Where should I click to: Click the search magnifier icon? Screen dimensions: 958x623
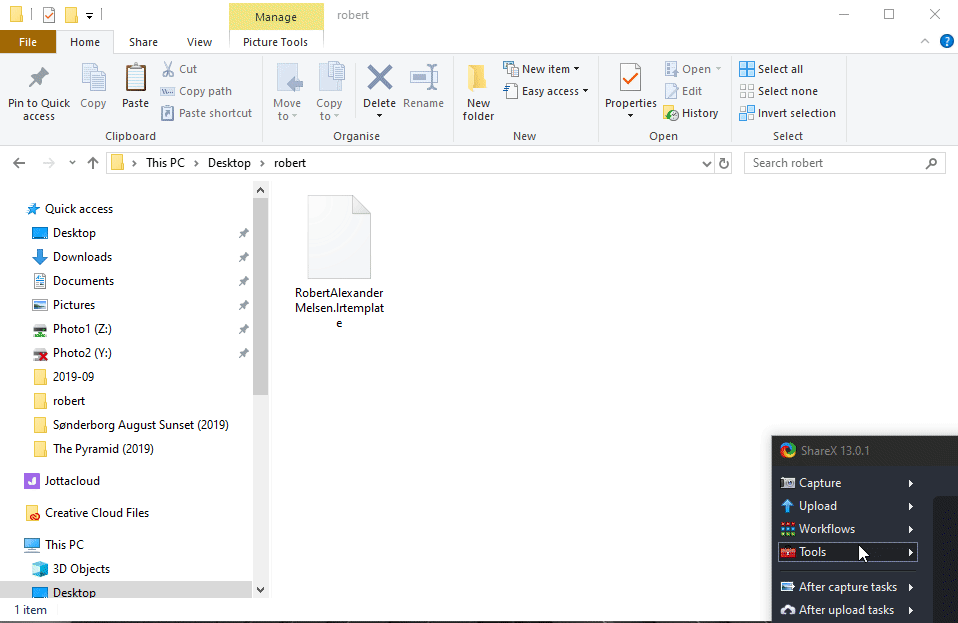click(x=931, y=163)
